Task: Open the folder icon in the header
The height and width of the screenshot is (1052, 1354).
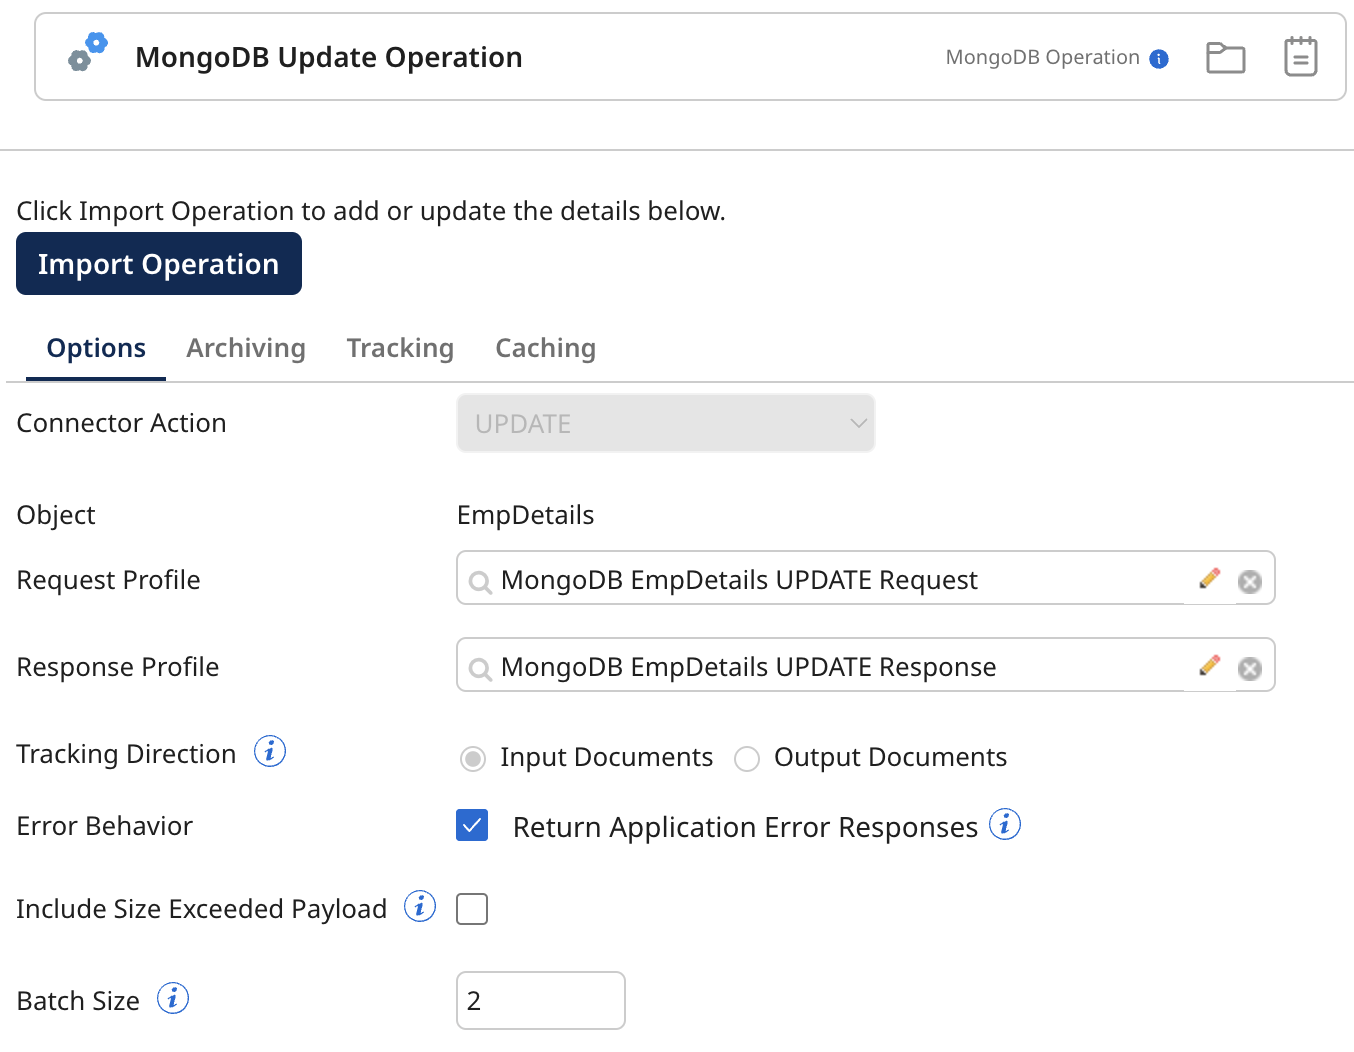Action: [1225, 58]
